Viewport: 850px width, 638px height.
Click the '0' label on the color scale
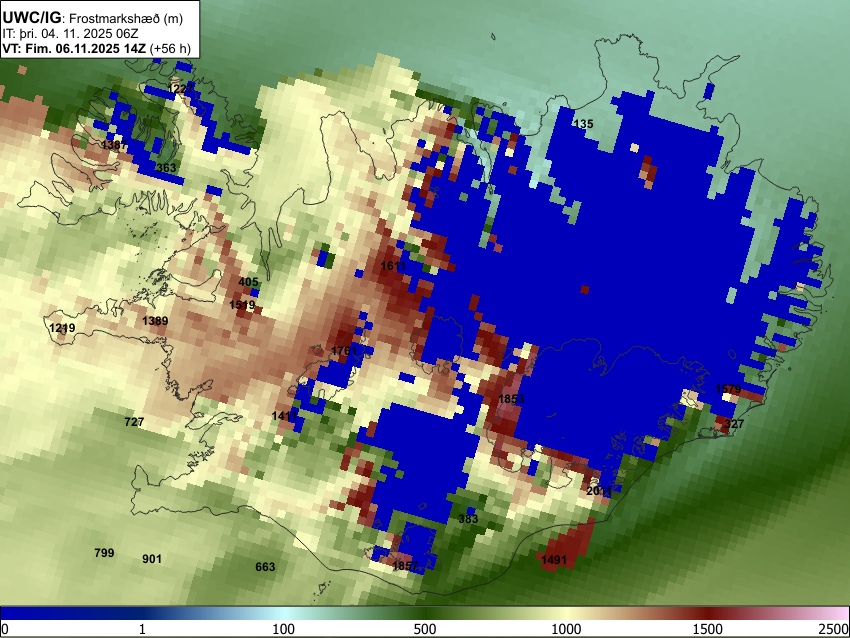tap(5, 629)
